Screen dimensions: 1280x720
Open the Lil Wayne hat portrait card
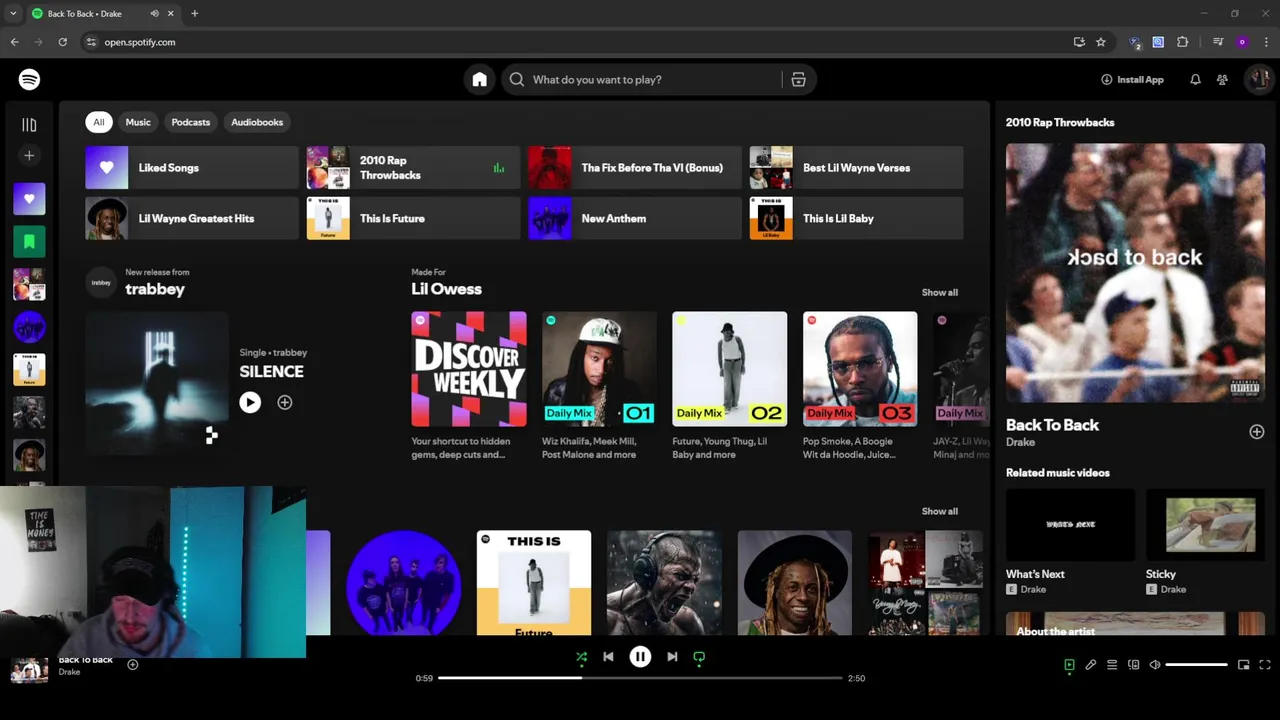pyautogui.click(x=795, y=583)
